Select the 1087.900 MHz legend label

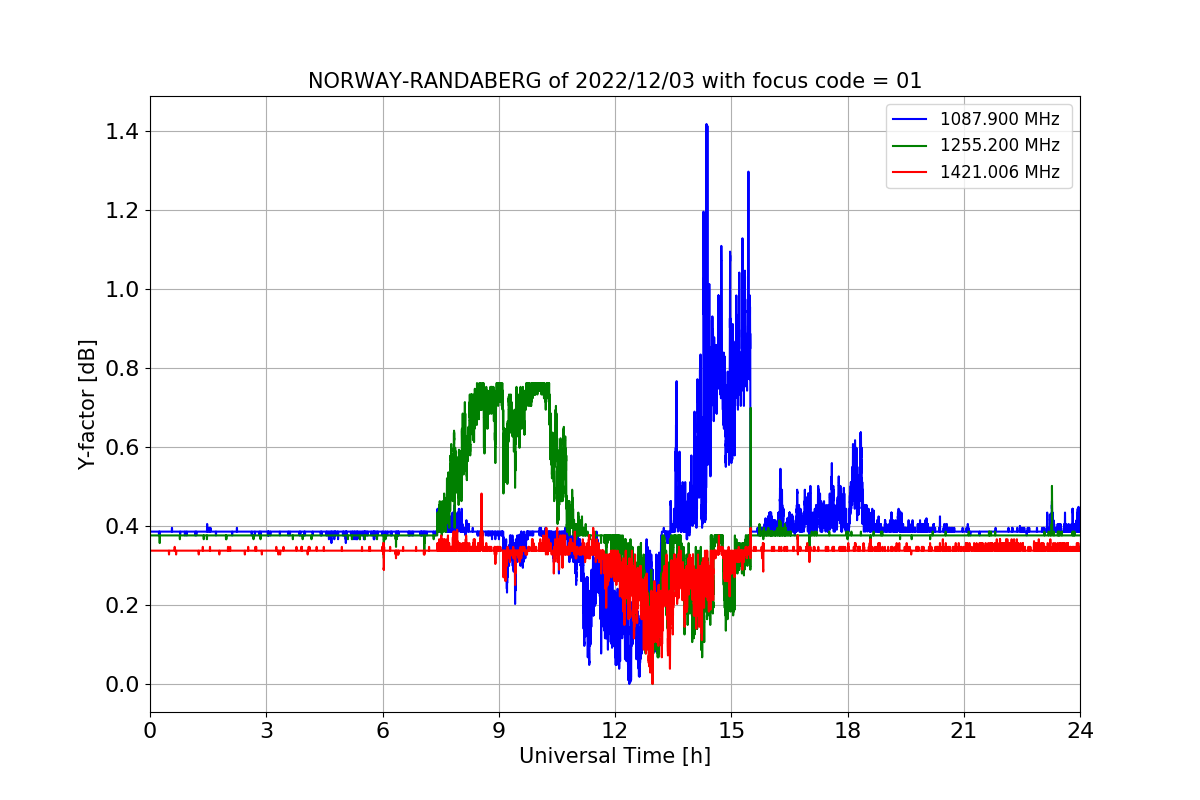[999, 119]
